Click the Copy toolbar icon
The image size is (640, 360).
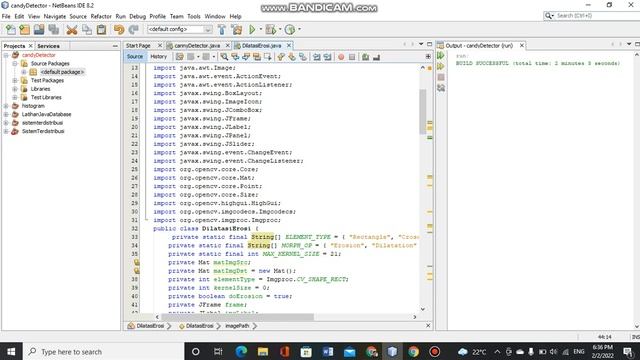coord(87,29)
